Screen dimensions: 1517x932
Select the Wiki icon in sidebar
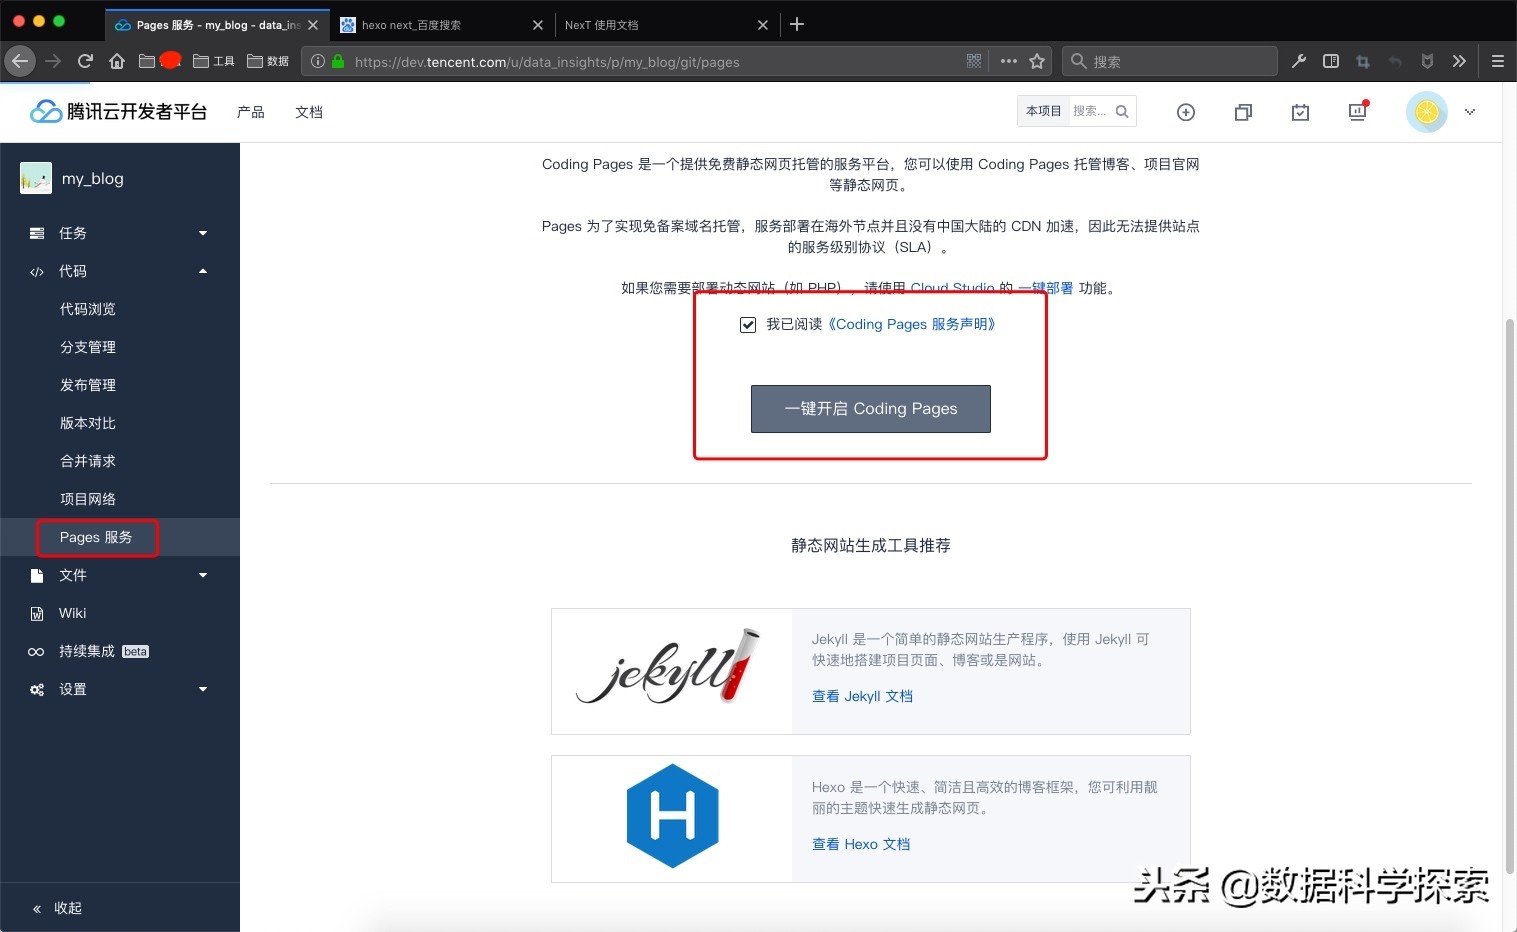pos(36,613)
